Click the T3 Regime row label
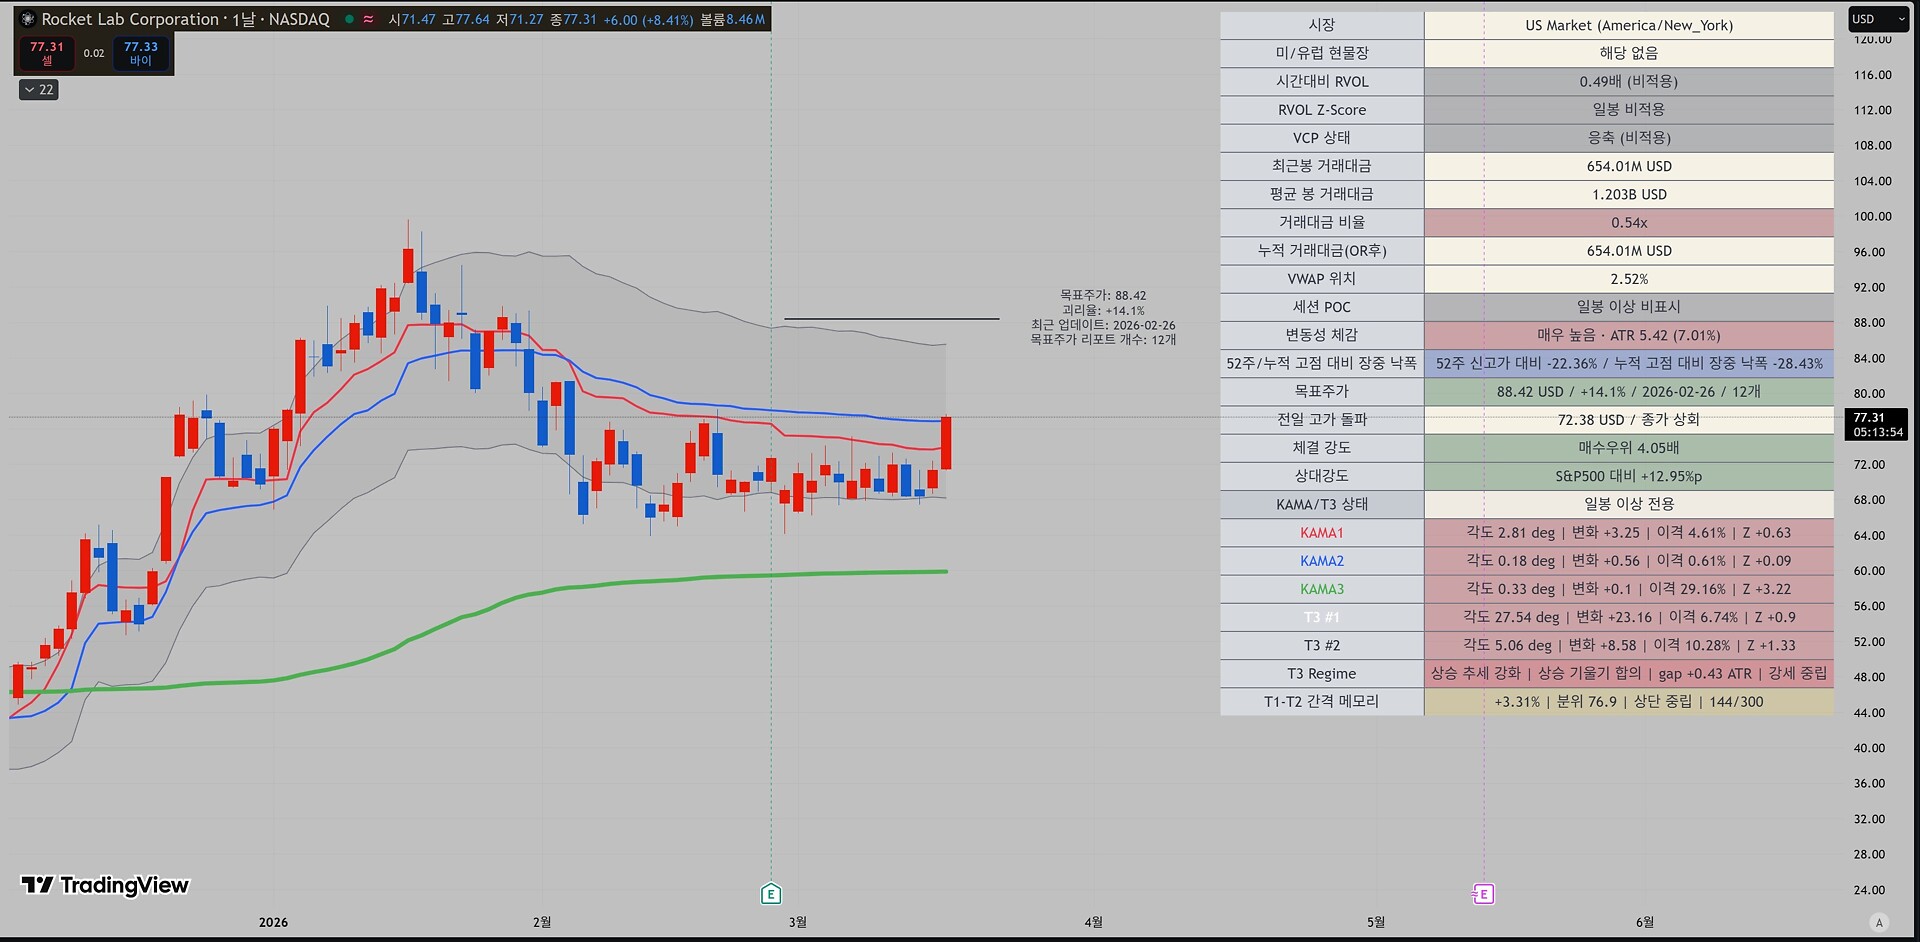The image size is (1920, 942). coord(1322,673)
